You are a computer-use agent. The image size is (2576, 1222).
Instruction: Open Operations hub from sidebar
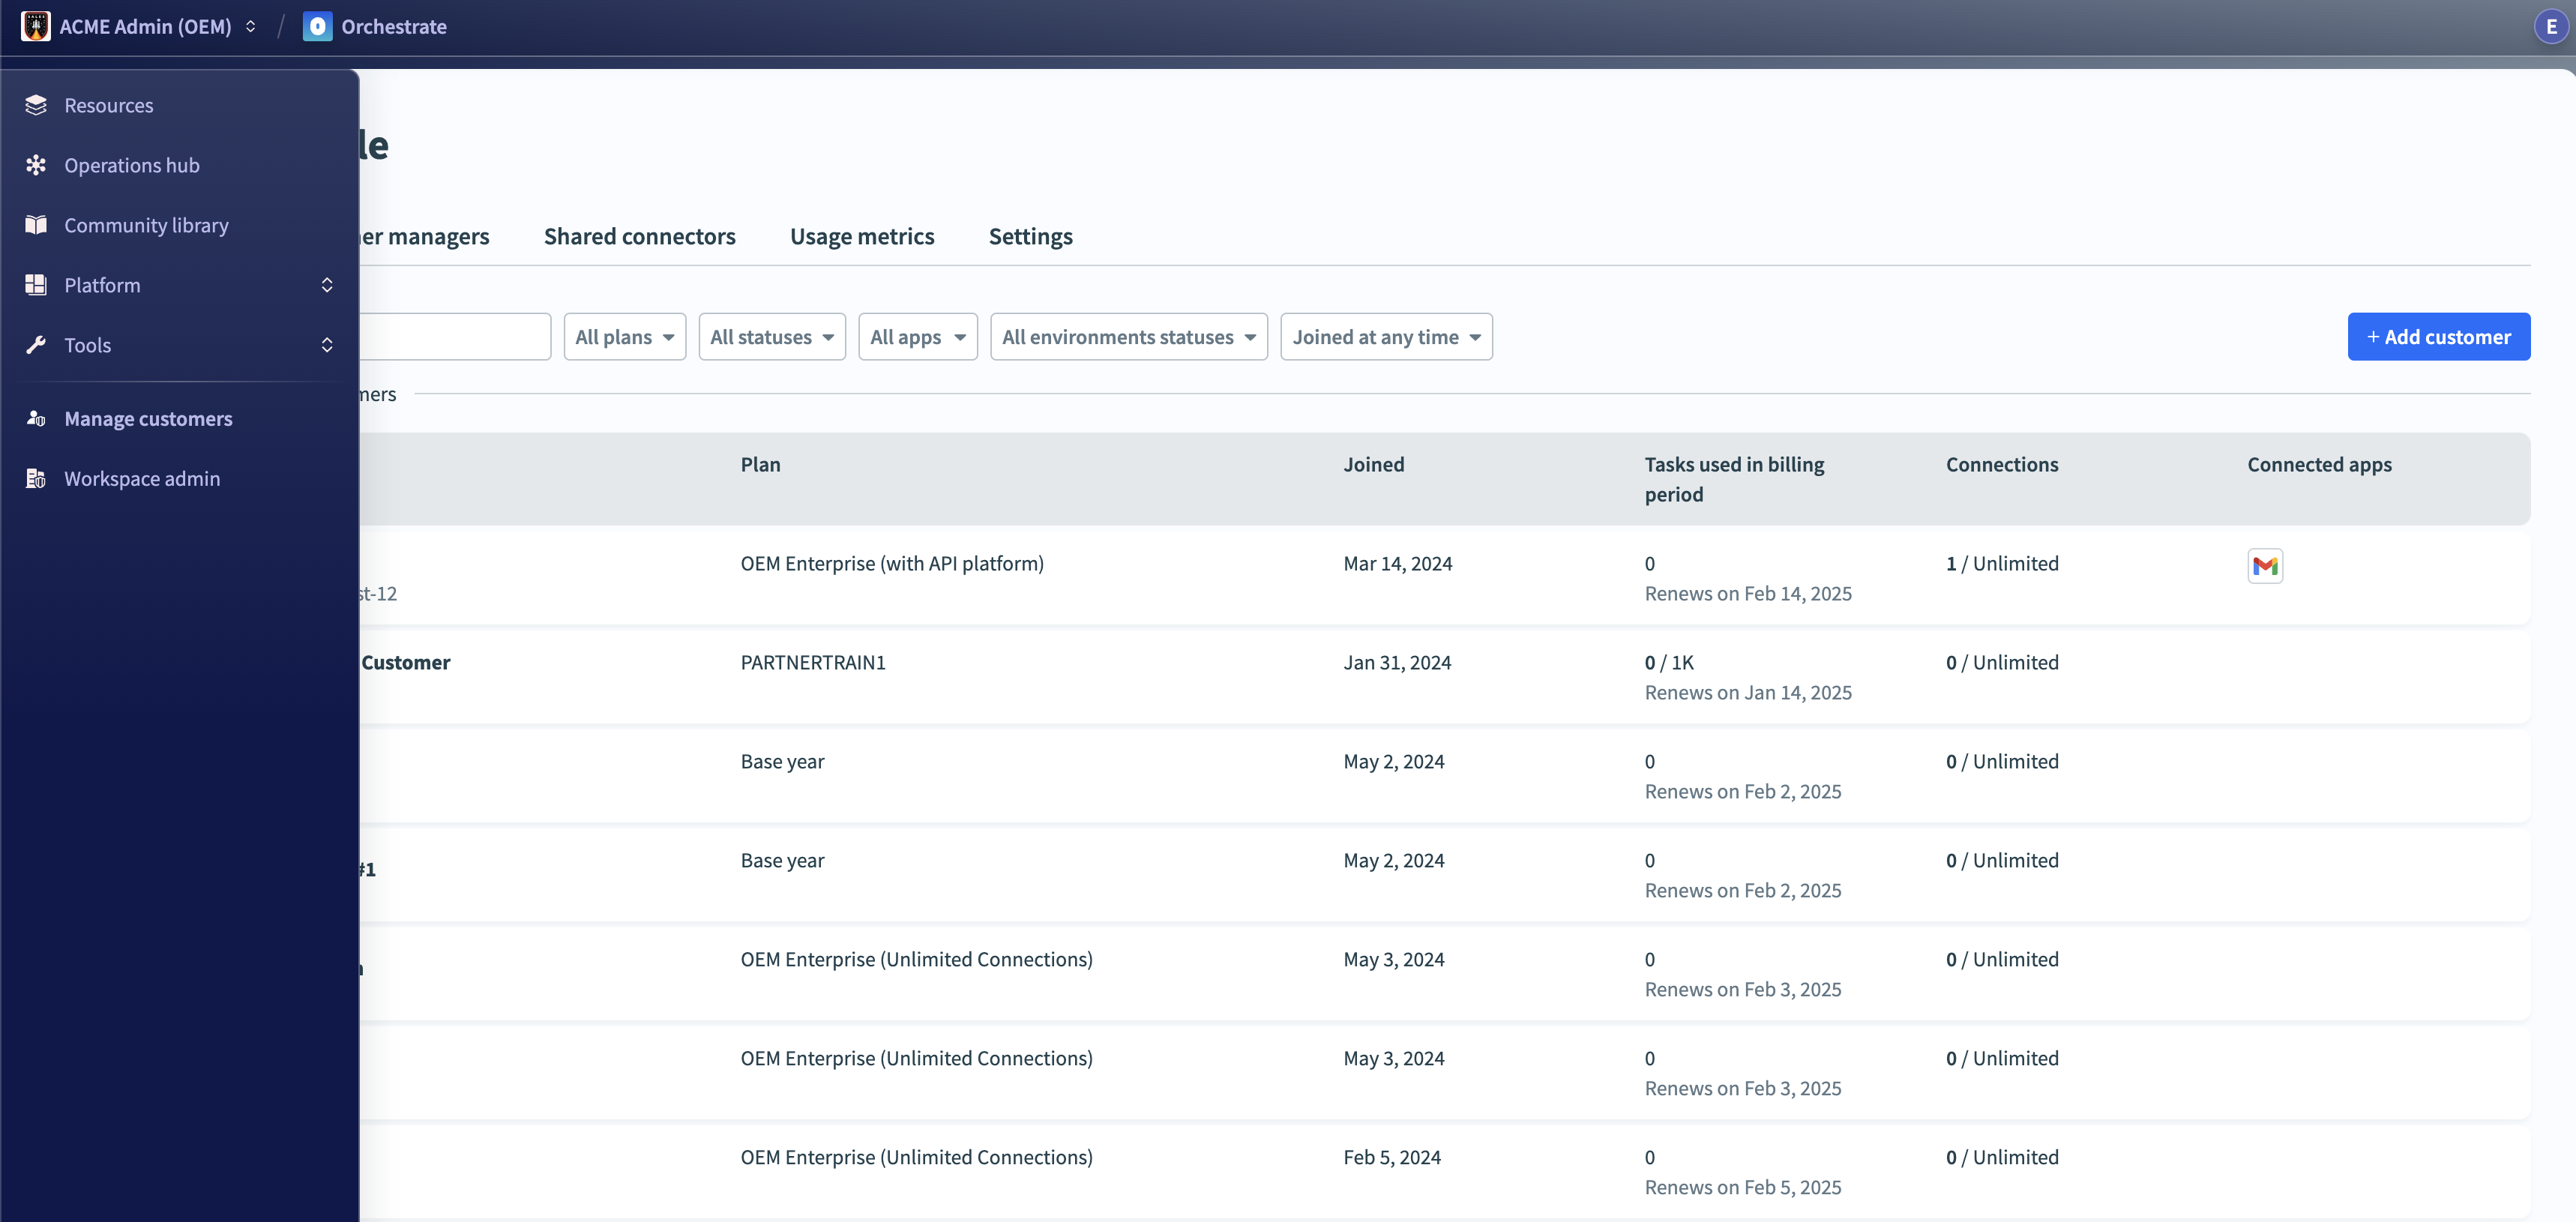(x=133, y=164)
